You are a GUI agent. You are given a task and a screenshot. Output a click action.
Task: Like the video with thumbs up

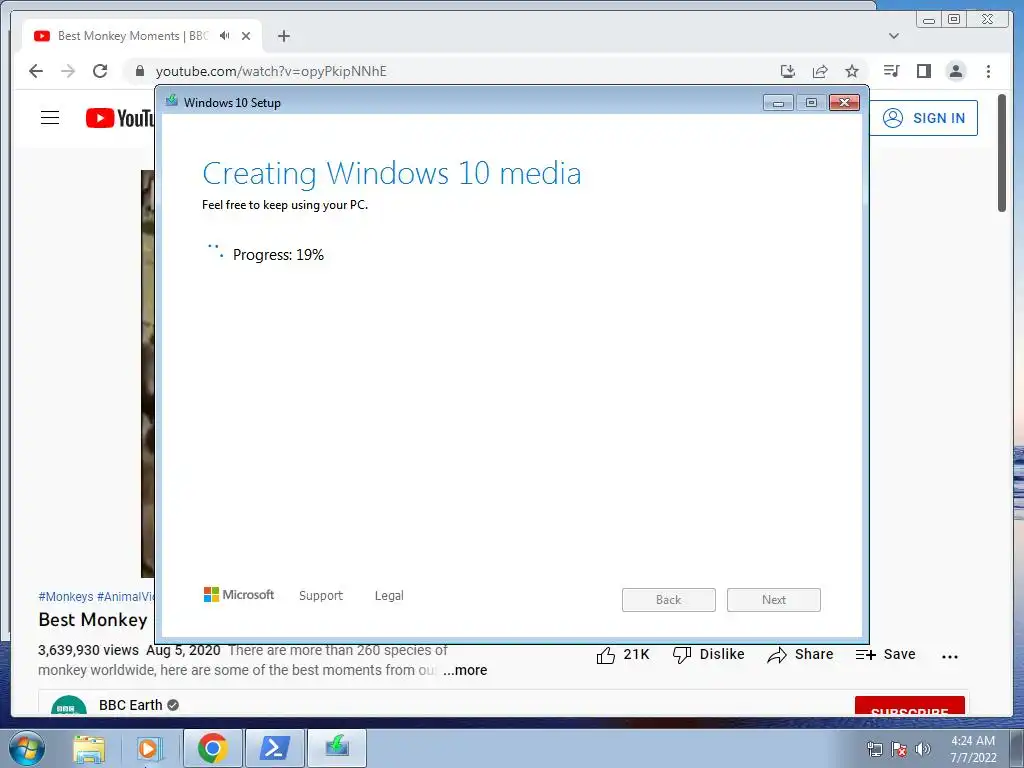622,654
